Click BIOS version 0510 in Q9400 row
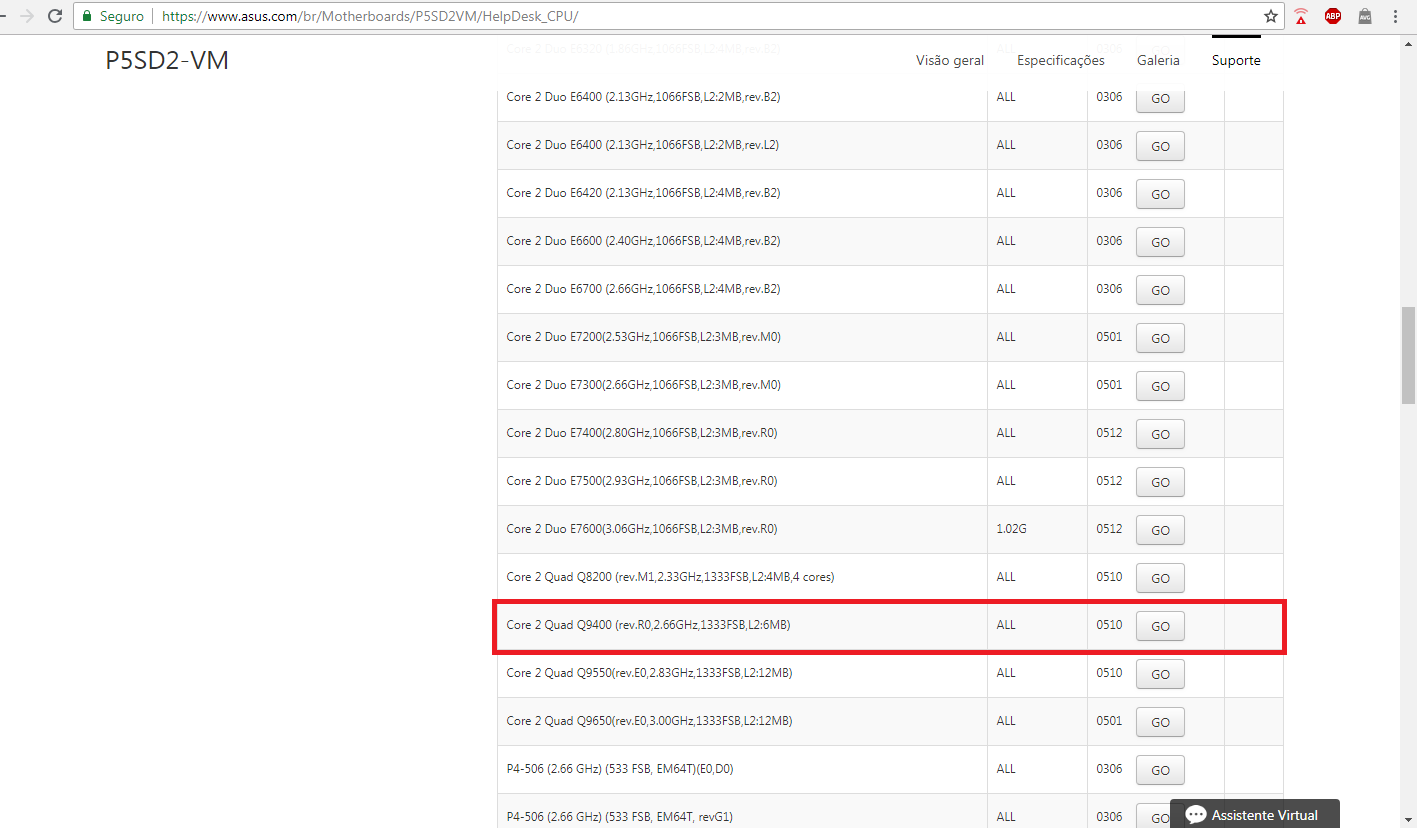1417x828 pixels. coord(1109,625)
